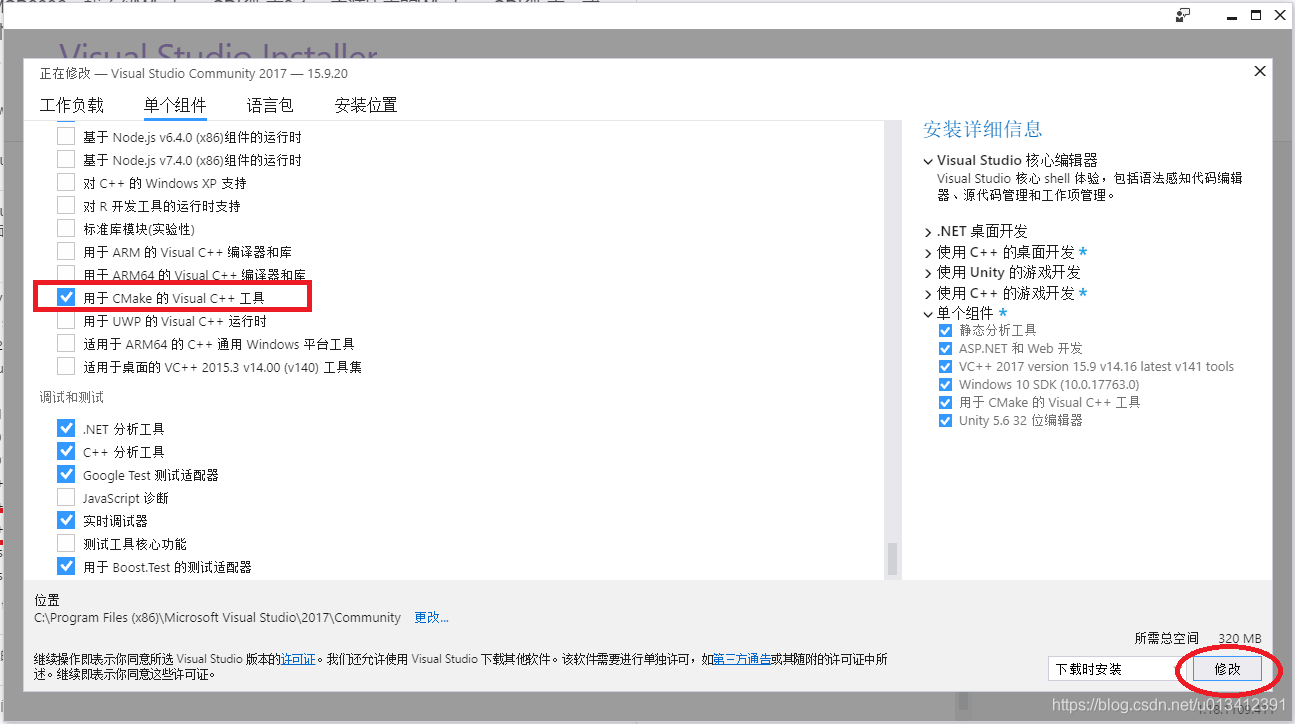Check 用于 ARM 的 Visual C++ 编译器和库

click(66, 252)
